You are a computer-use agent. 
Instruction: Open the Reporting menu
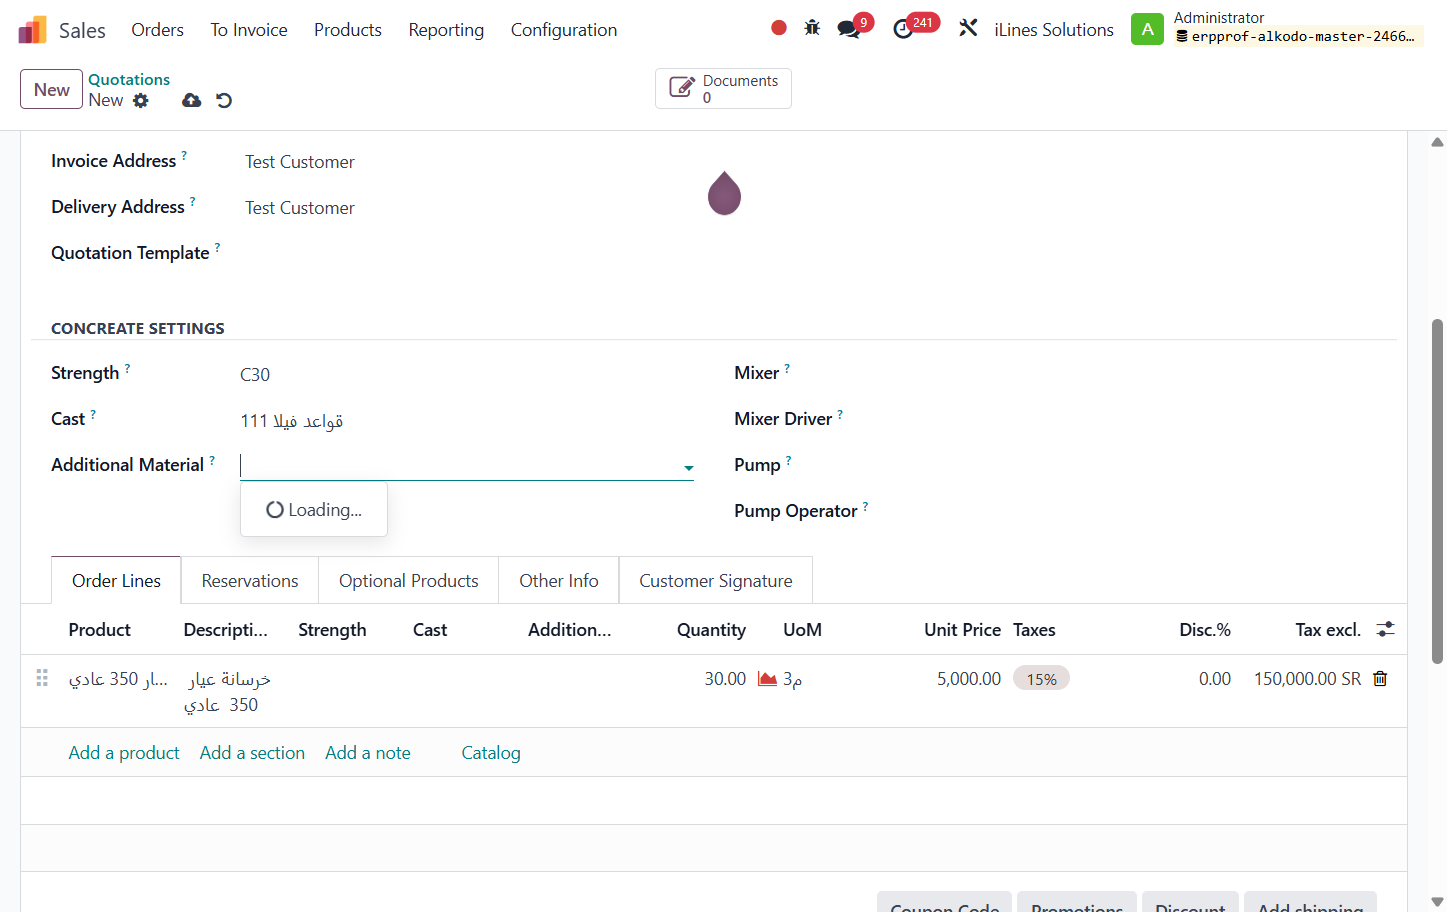pos(446,30)
